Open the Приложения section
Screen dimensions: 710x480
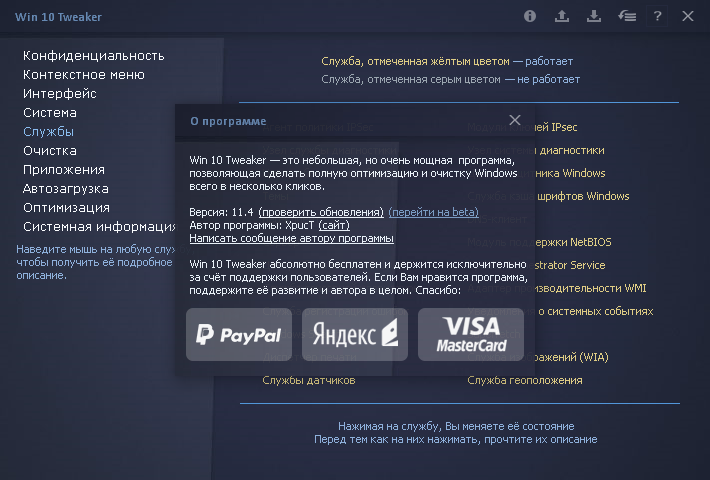pos(64,170)
